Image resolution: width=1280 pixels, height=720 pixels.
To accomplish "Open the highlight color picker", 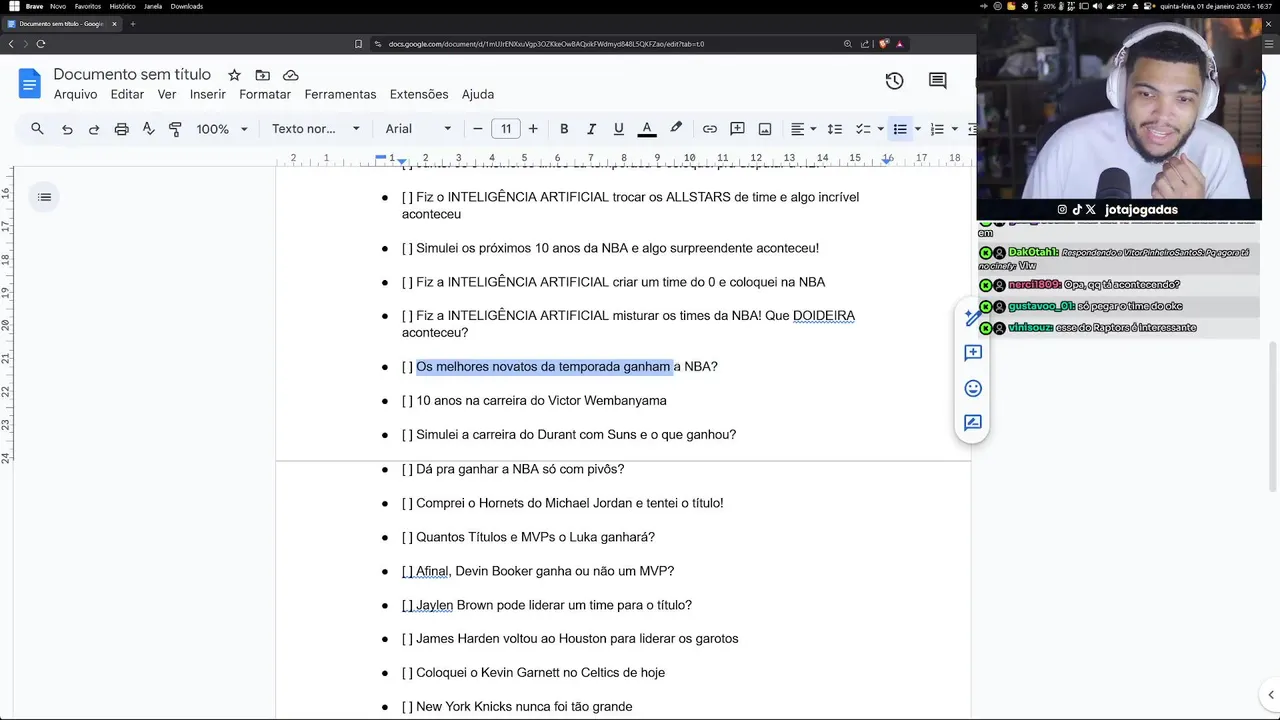I will (x=676, y=129).
